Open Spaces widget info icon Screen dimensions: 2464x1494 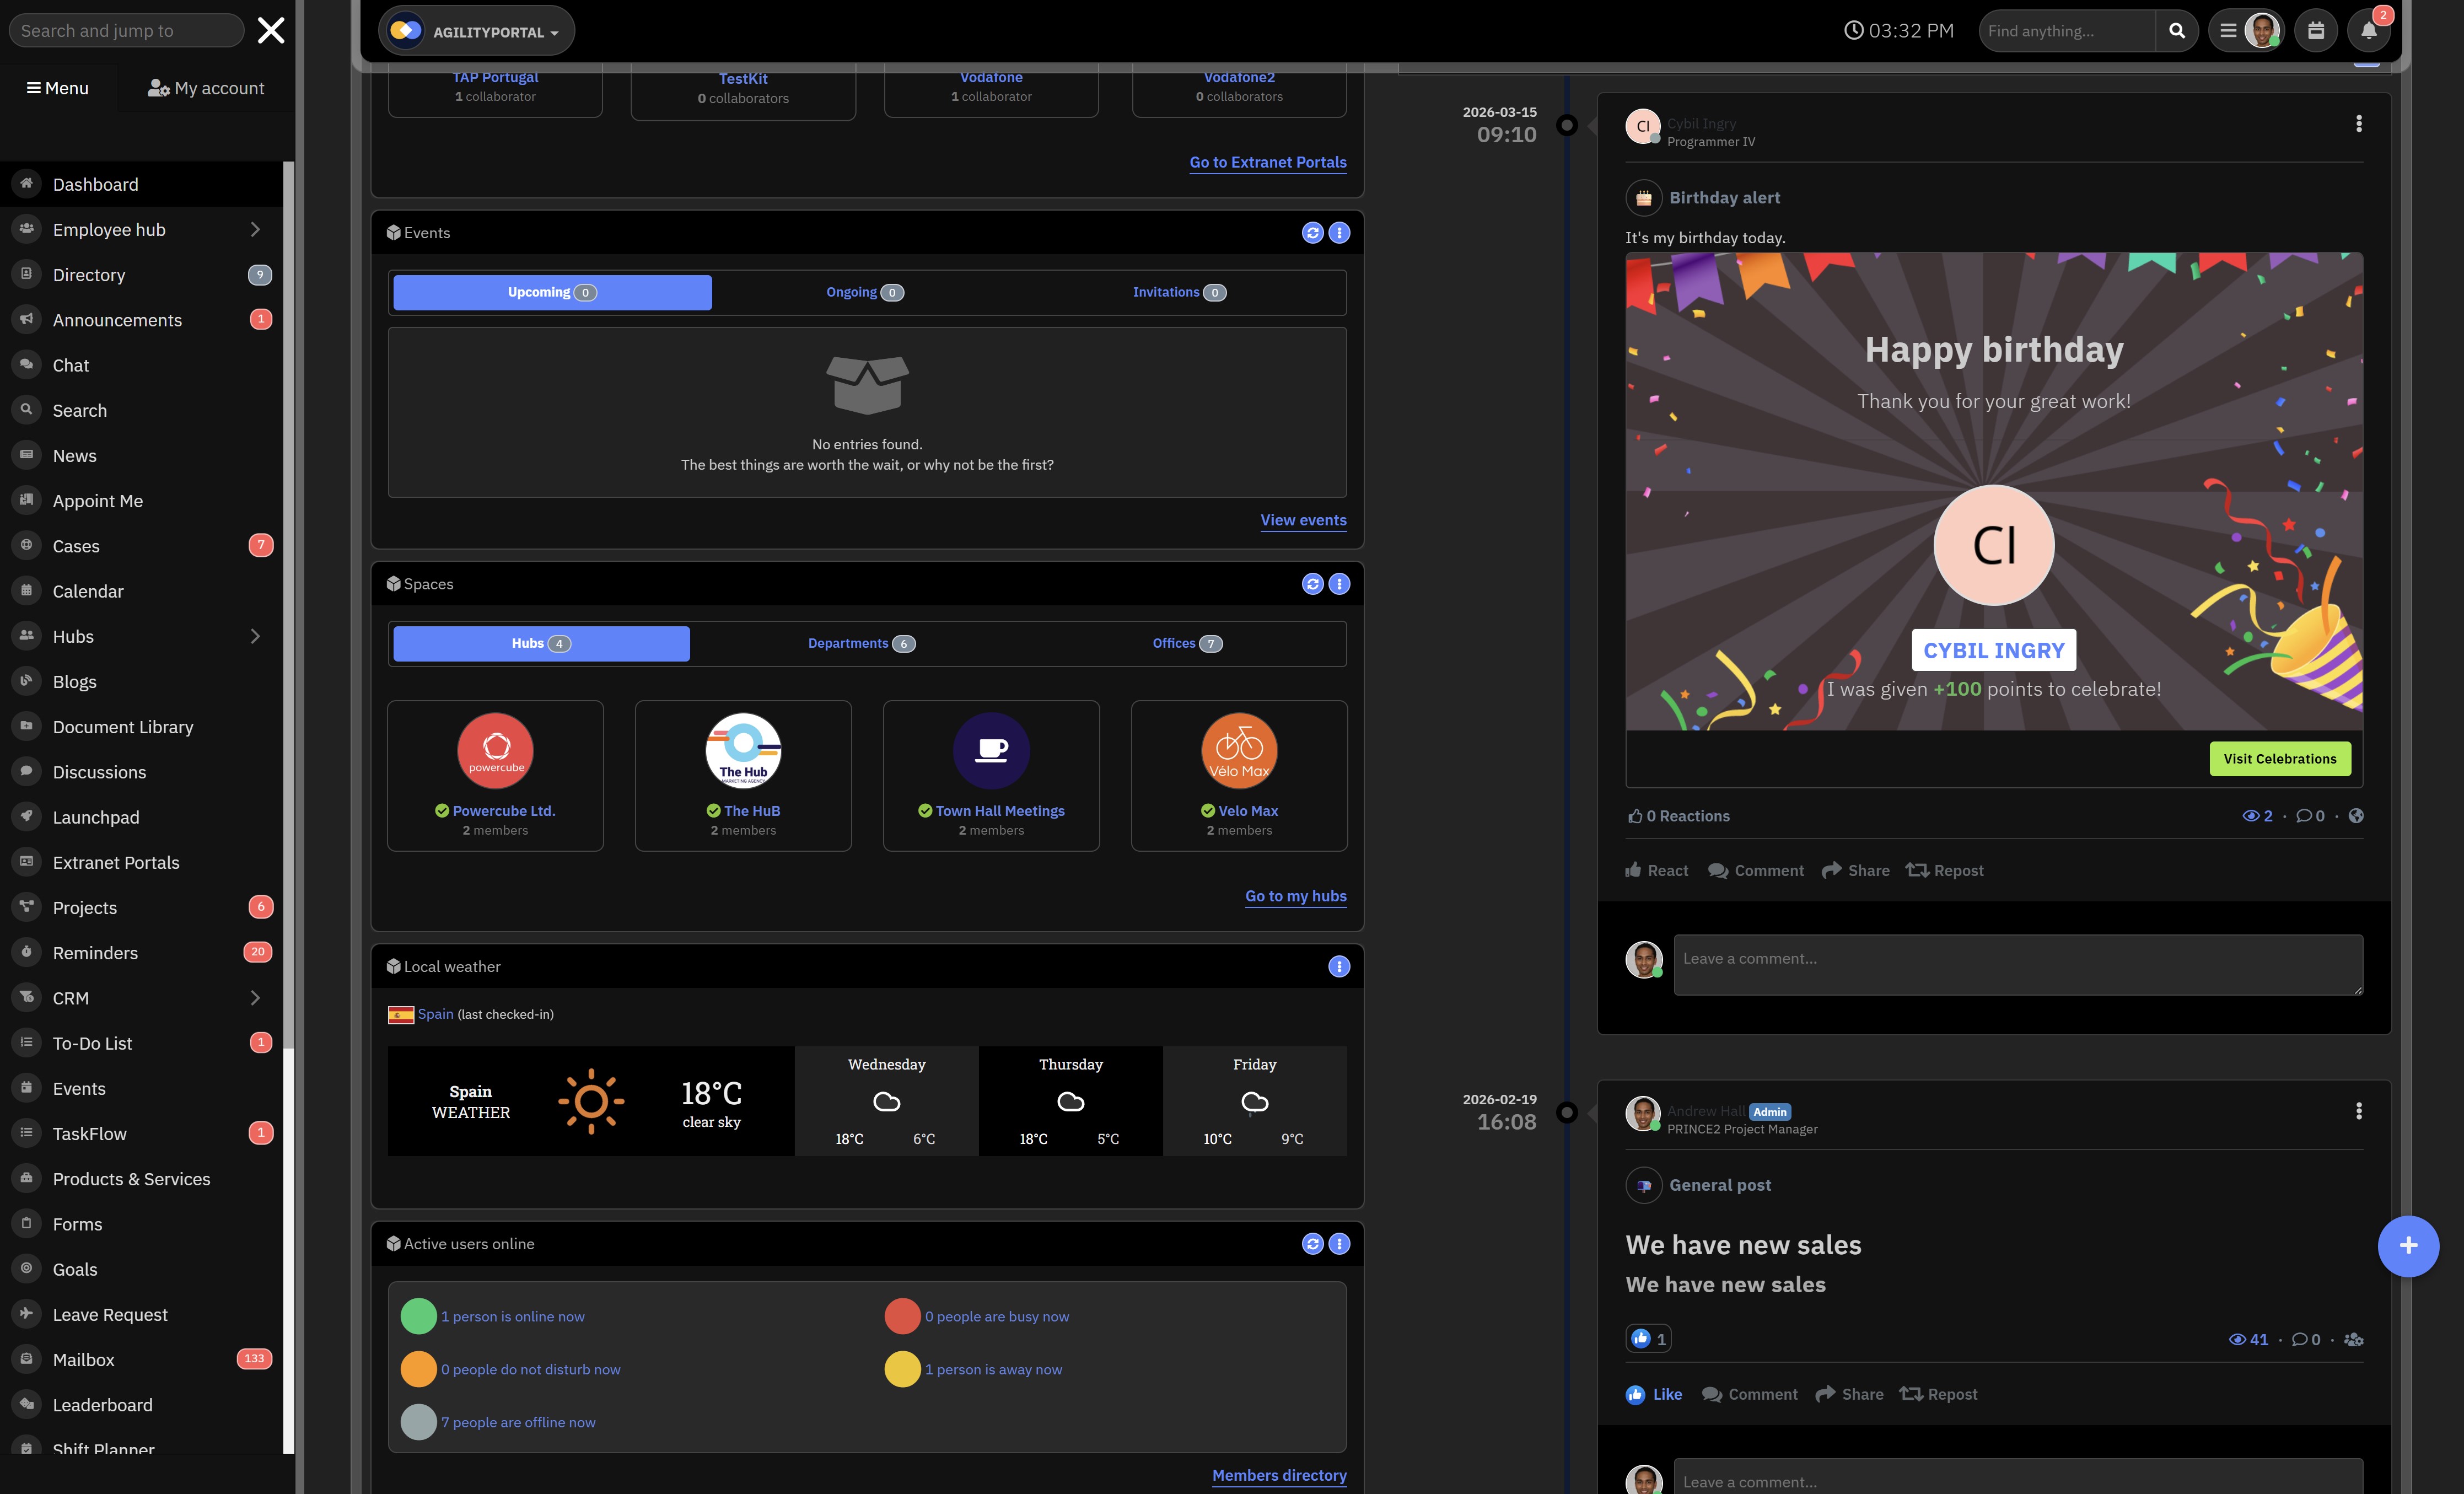(x=1339, y=584)
